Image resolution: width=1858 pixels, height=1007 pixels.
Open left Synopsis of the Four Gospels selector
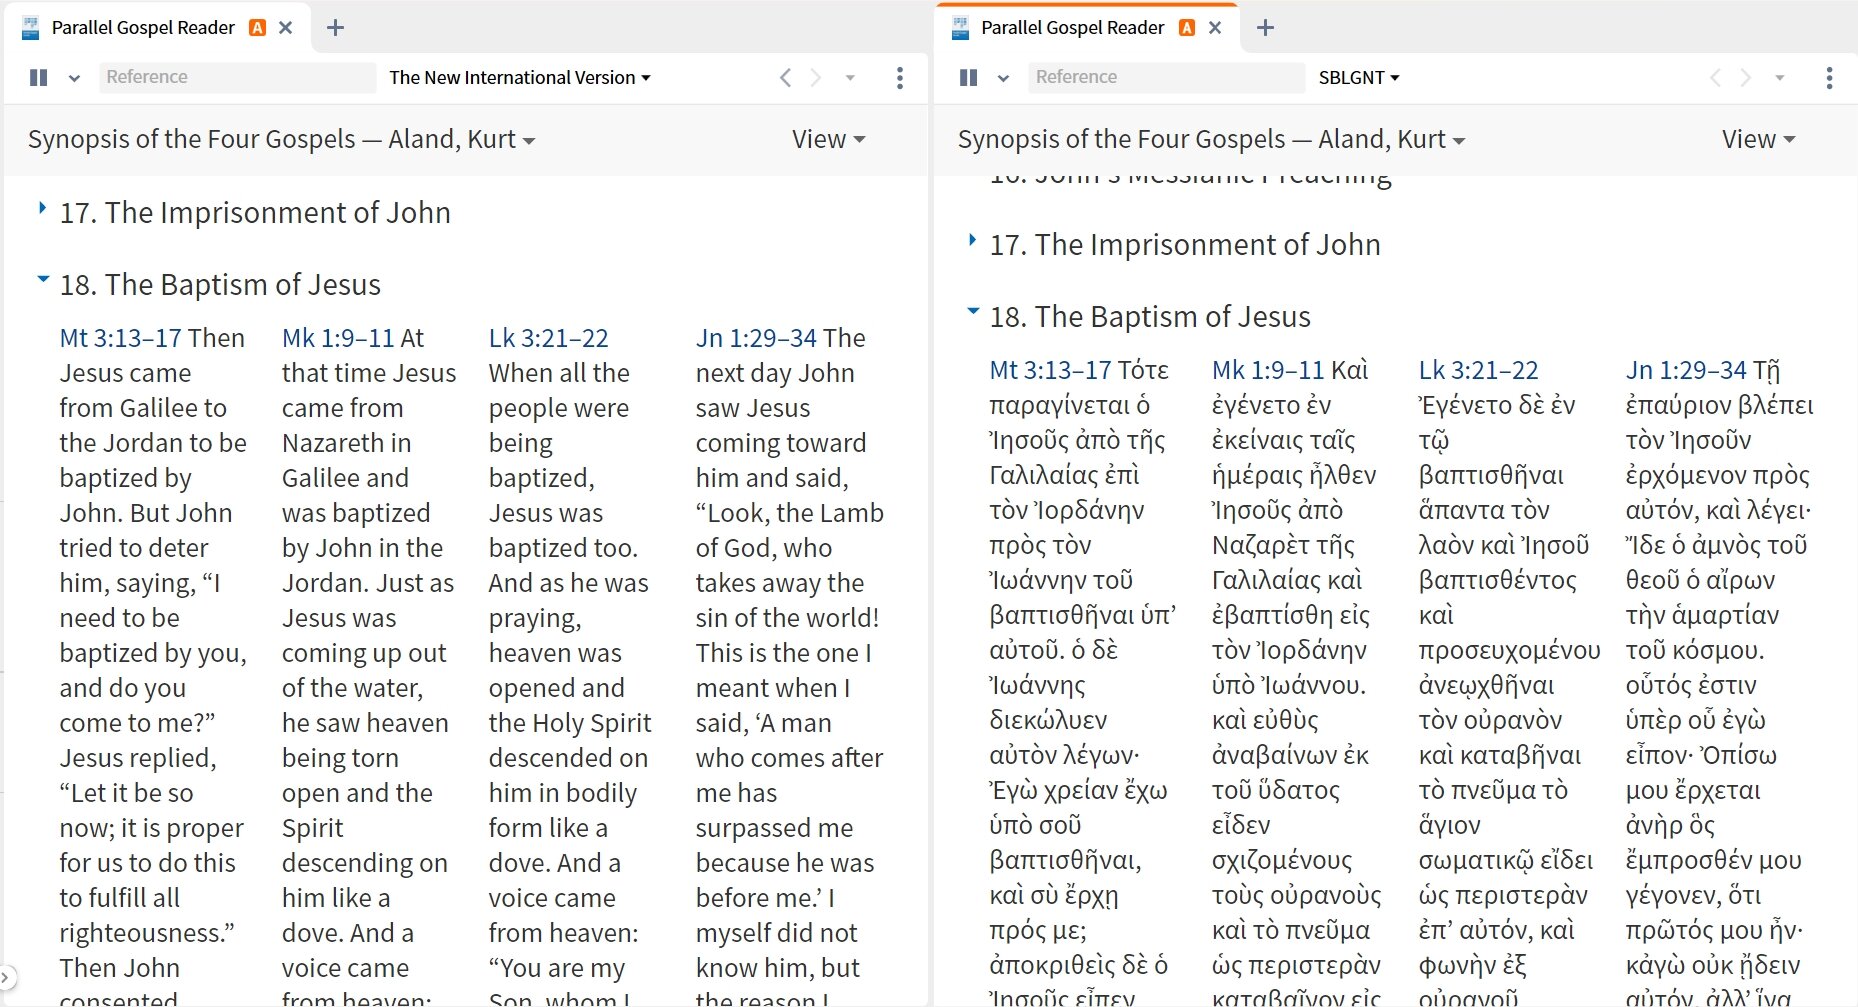pyautogui.click(x=281, y=140)
